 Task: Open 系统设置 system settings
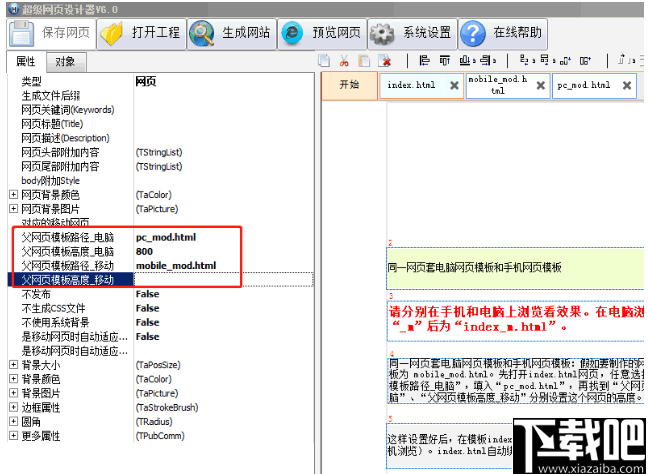[x=412, y=33]
